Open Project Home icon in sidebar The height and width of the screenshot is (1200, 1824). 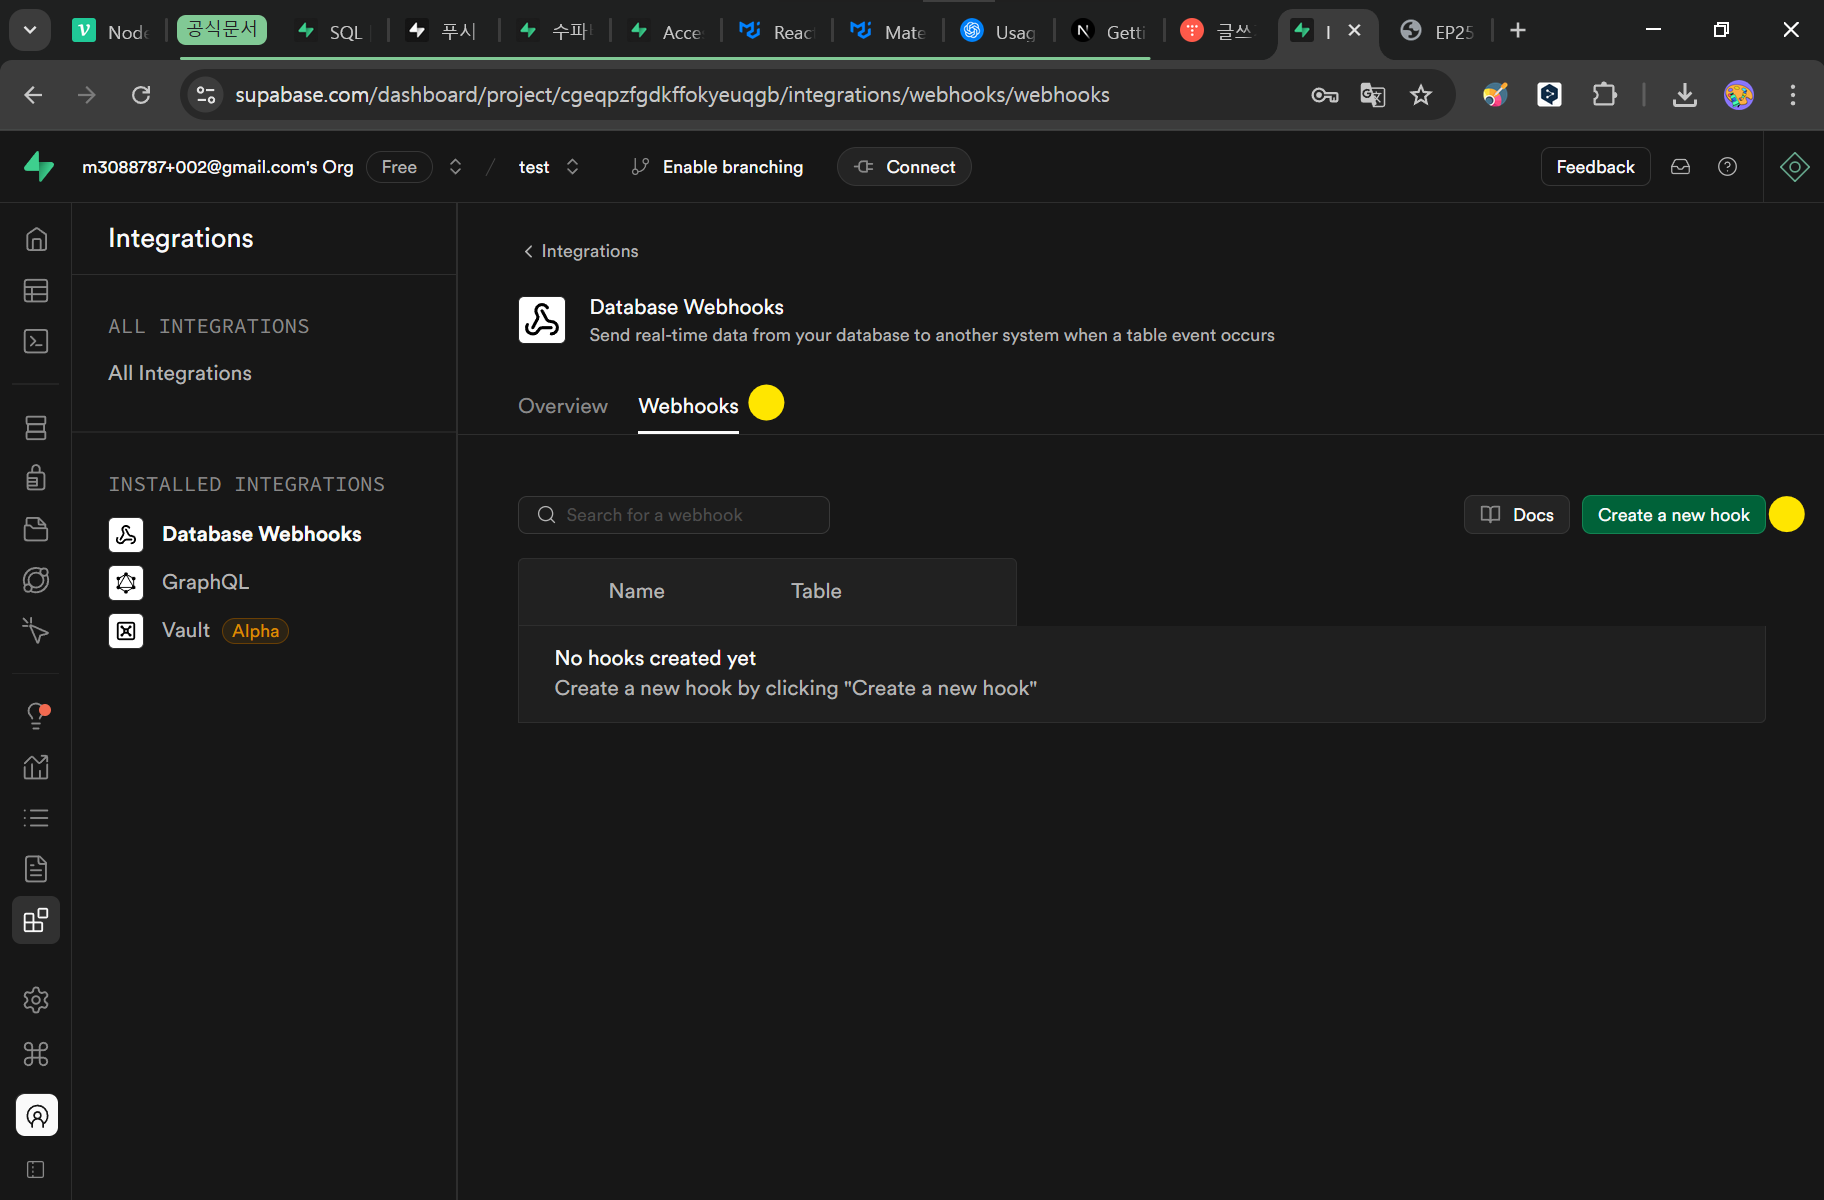(36, 239)
